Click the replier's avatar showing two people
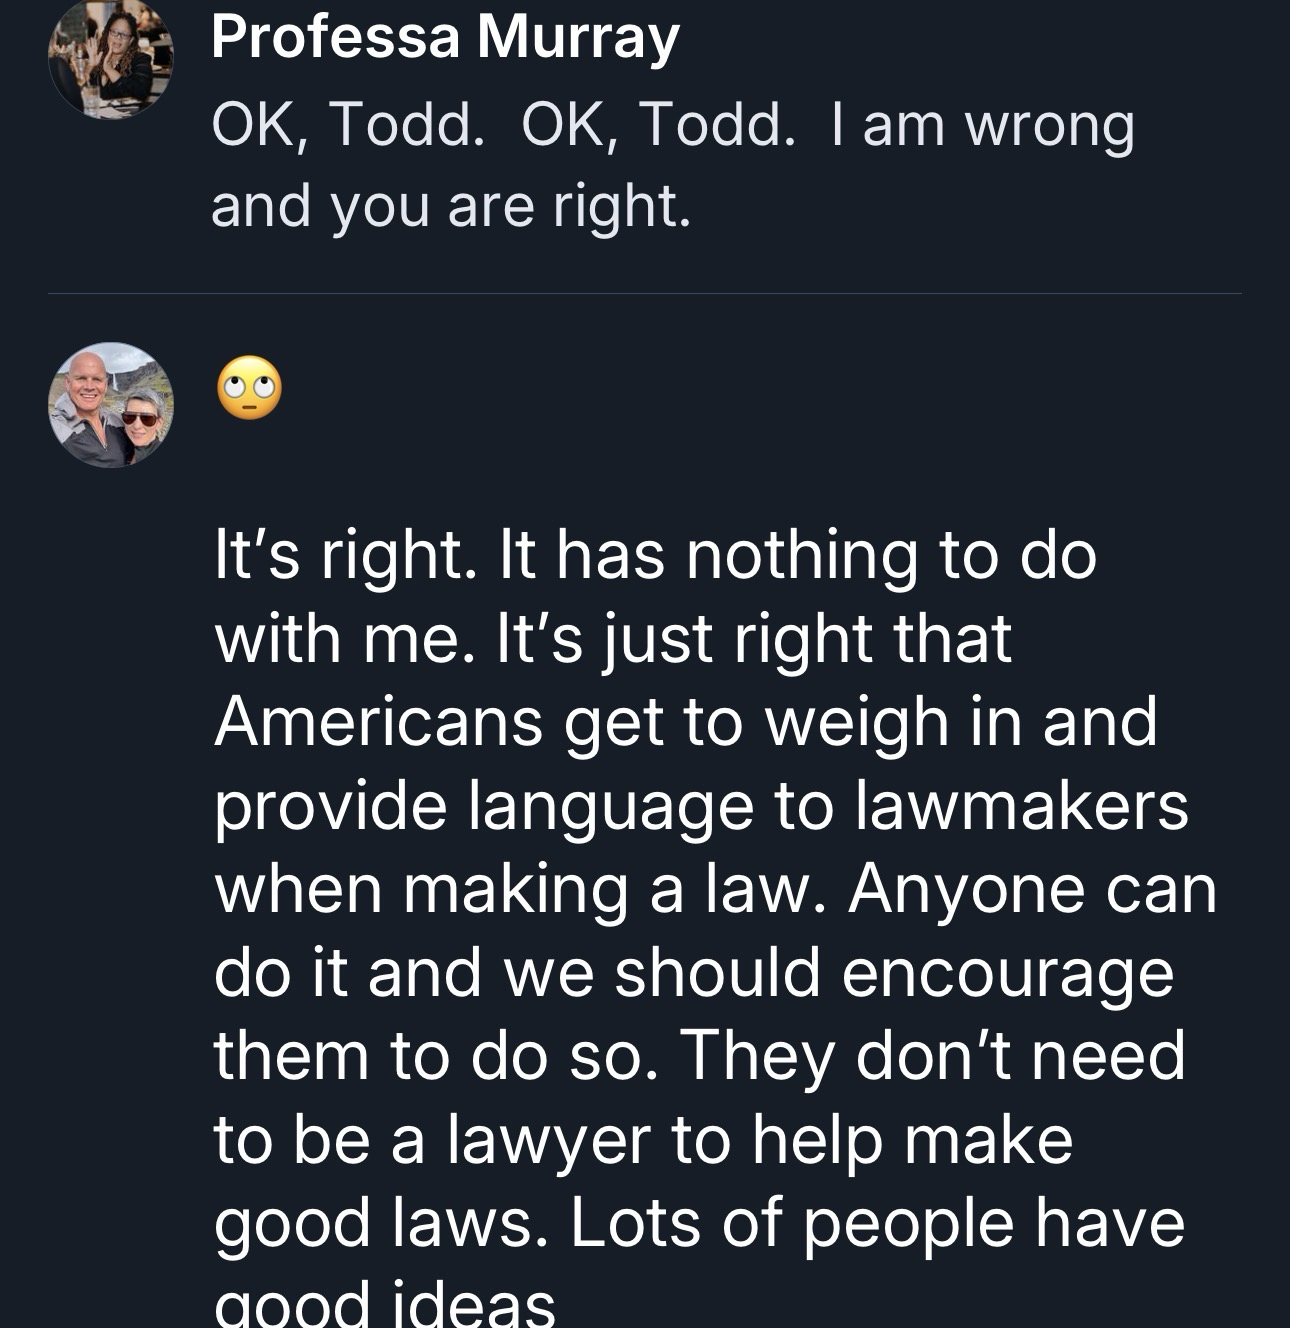This screenshot has height=1328, width=1290. click(110, 404)
